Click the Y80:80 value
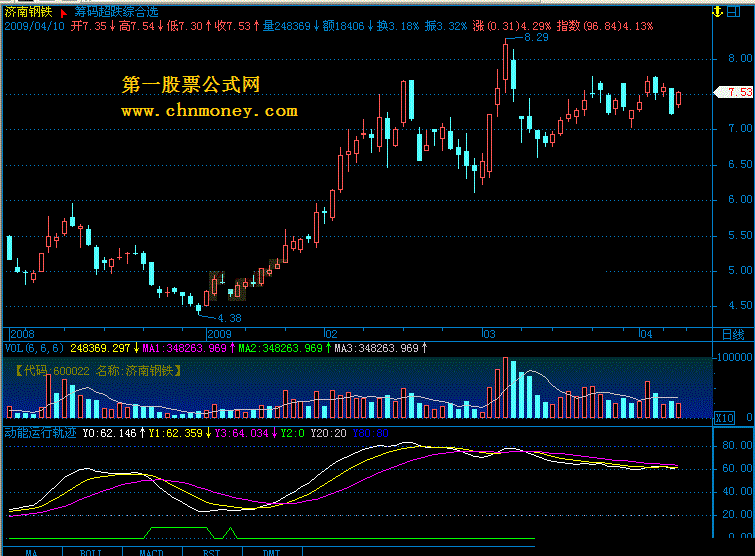The height and width of the screenshot is (556, 755). pyautogui.click(x=370, y=433)
